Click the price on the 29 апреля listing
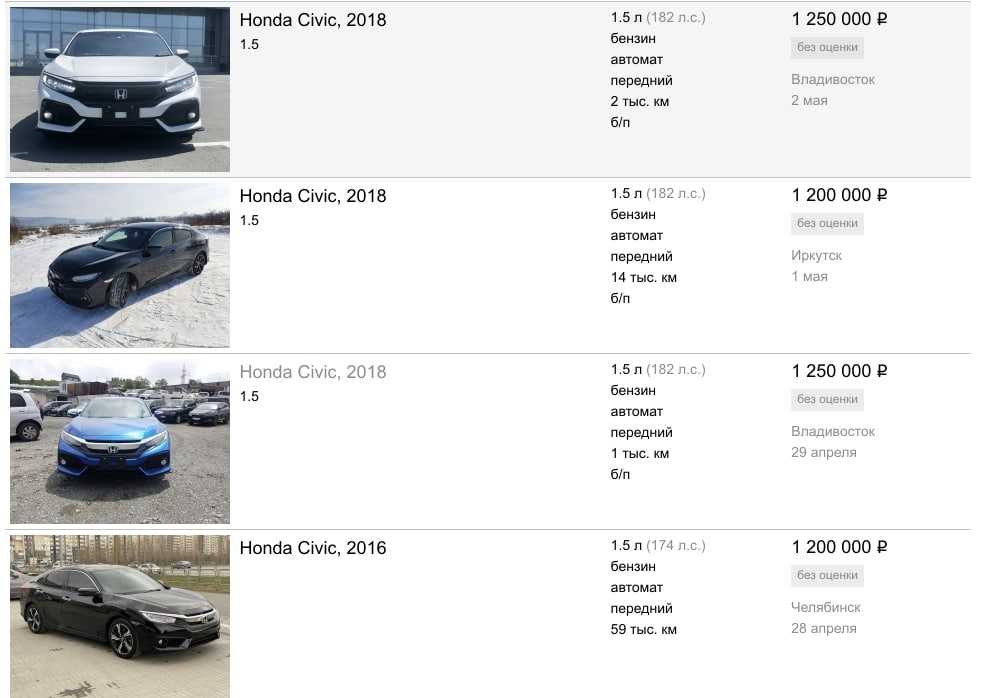The image size is (991, 698). (x=839, y=371)
